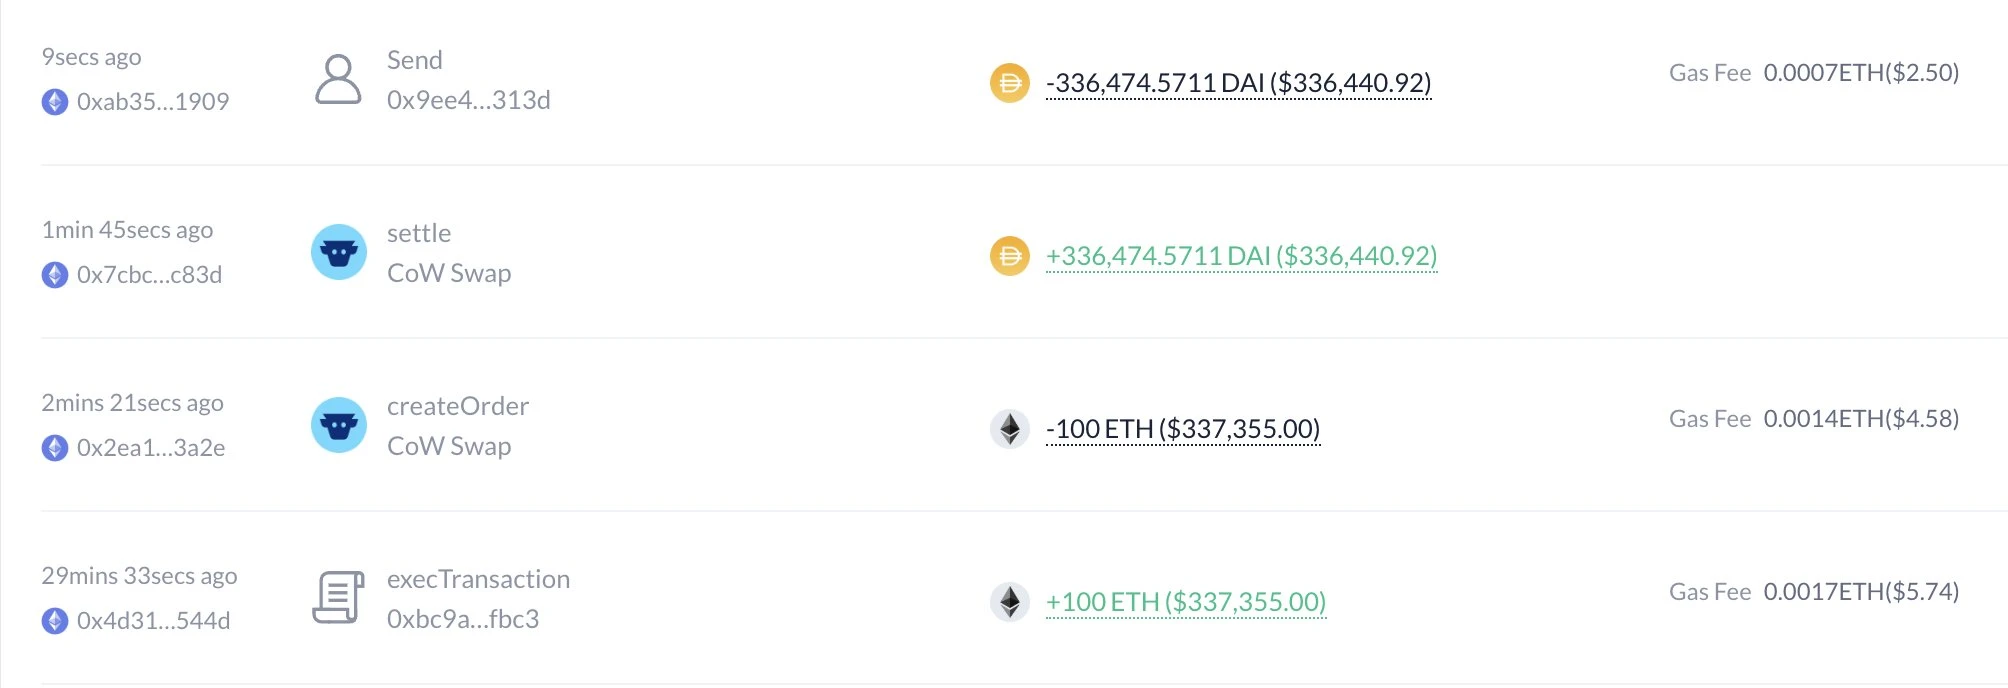Click the CoW Swap logo in createOrder row
The height and width of the screenshot is (688, 2008).
(338, 425)
